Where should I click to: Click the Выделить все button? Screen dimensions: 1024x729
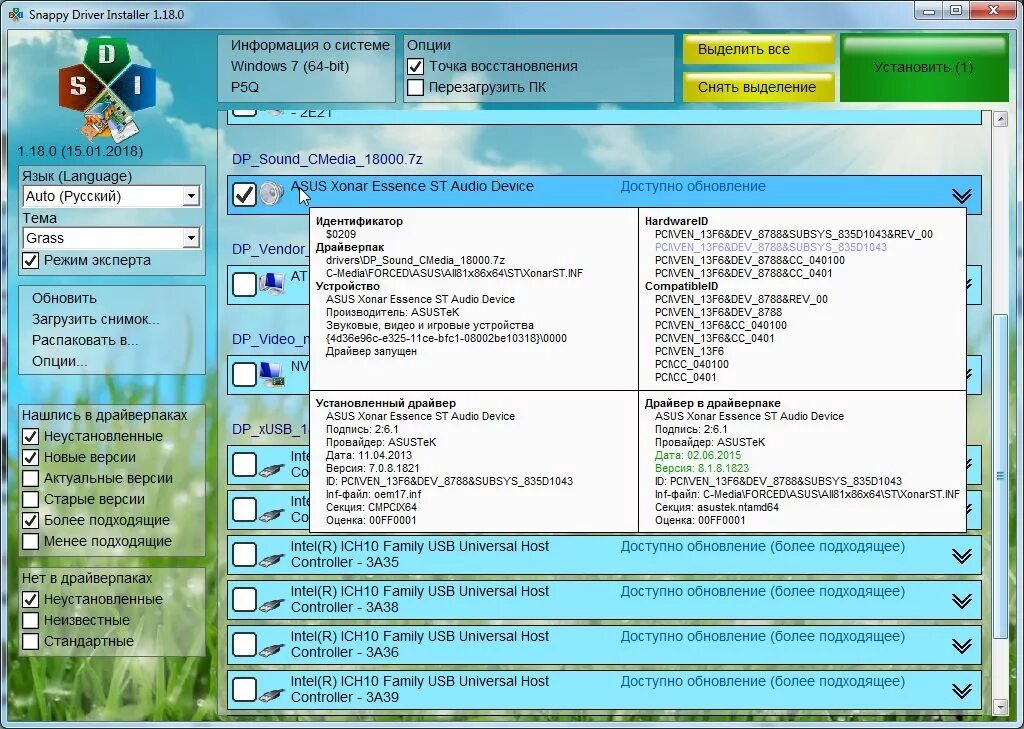pyautogui.click(x=758, y=50)
